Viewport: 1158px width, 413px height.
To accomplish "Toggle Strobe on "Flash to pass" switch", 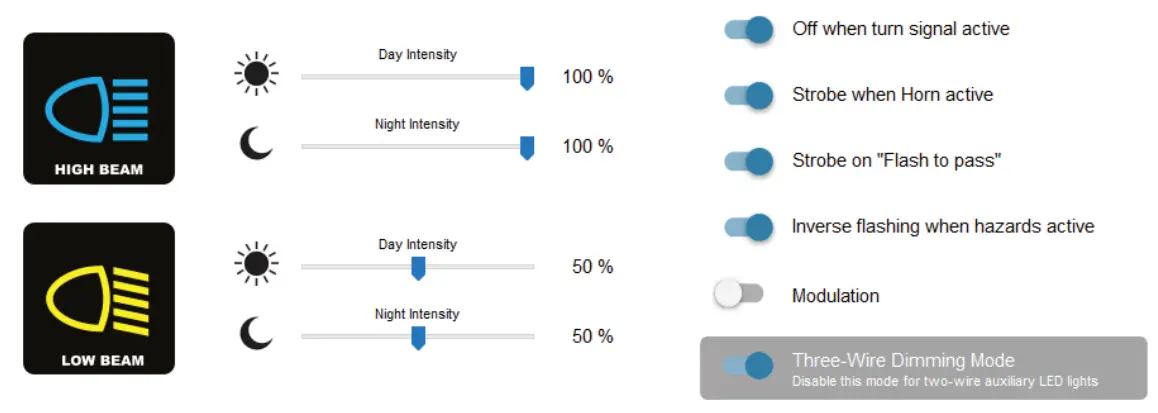I will click(749, 161).
